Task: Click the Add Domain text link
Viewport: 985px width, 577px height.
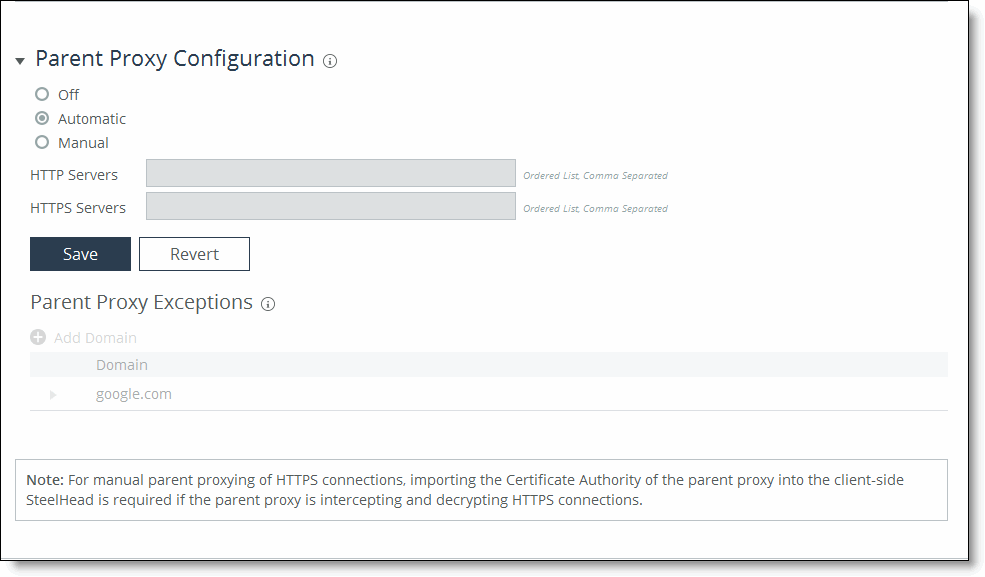Action: click(95, 338)
